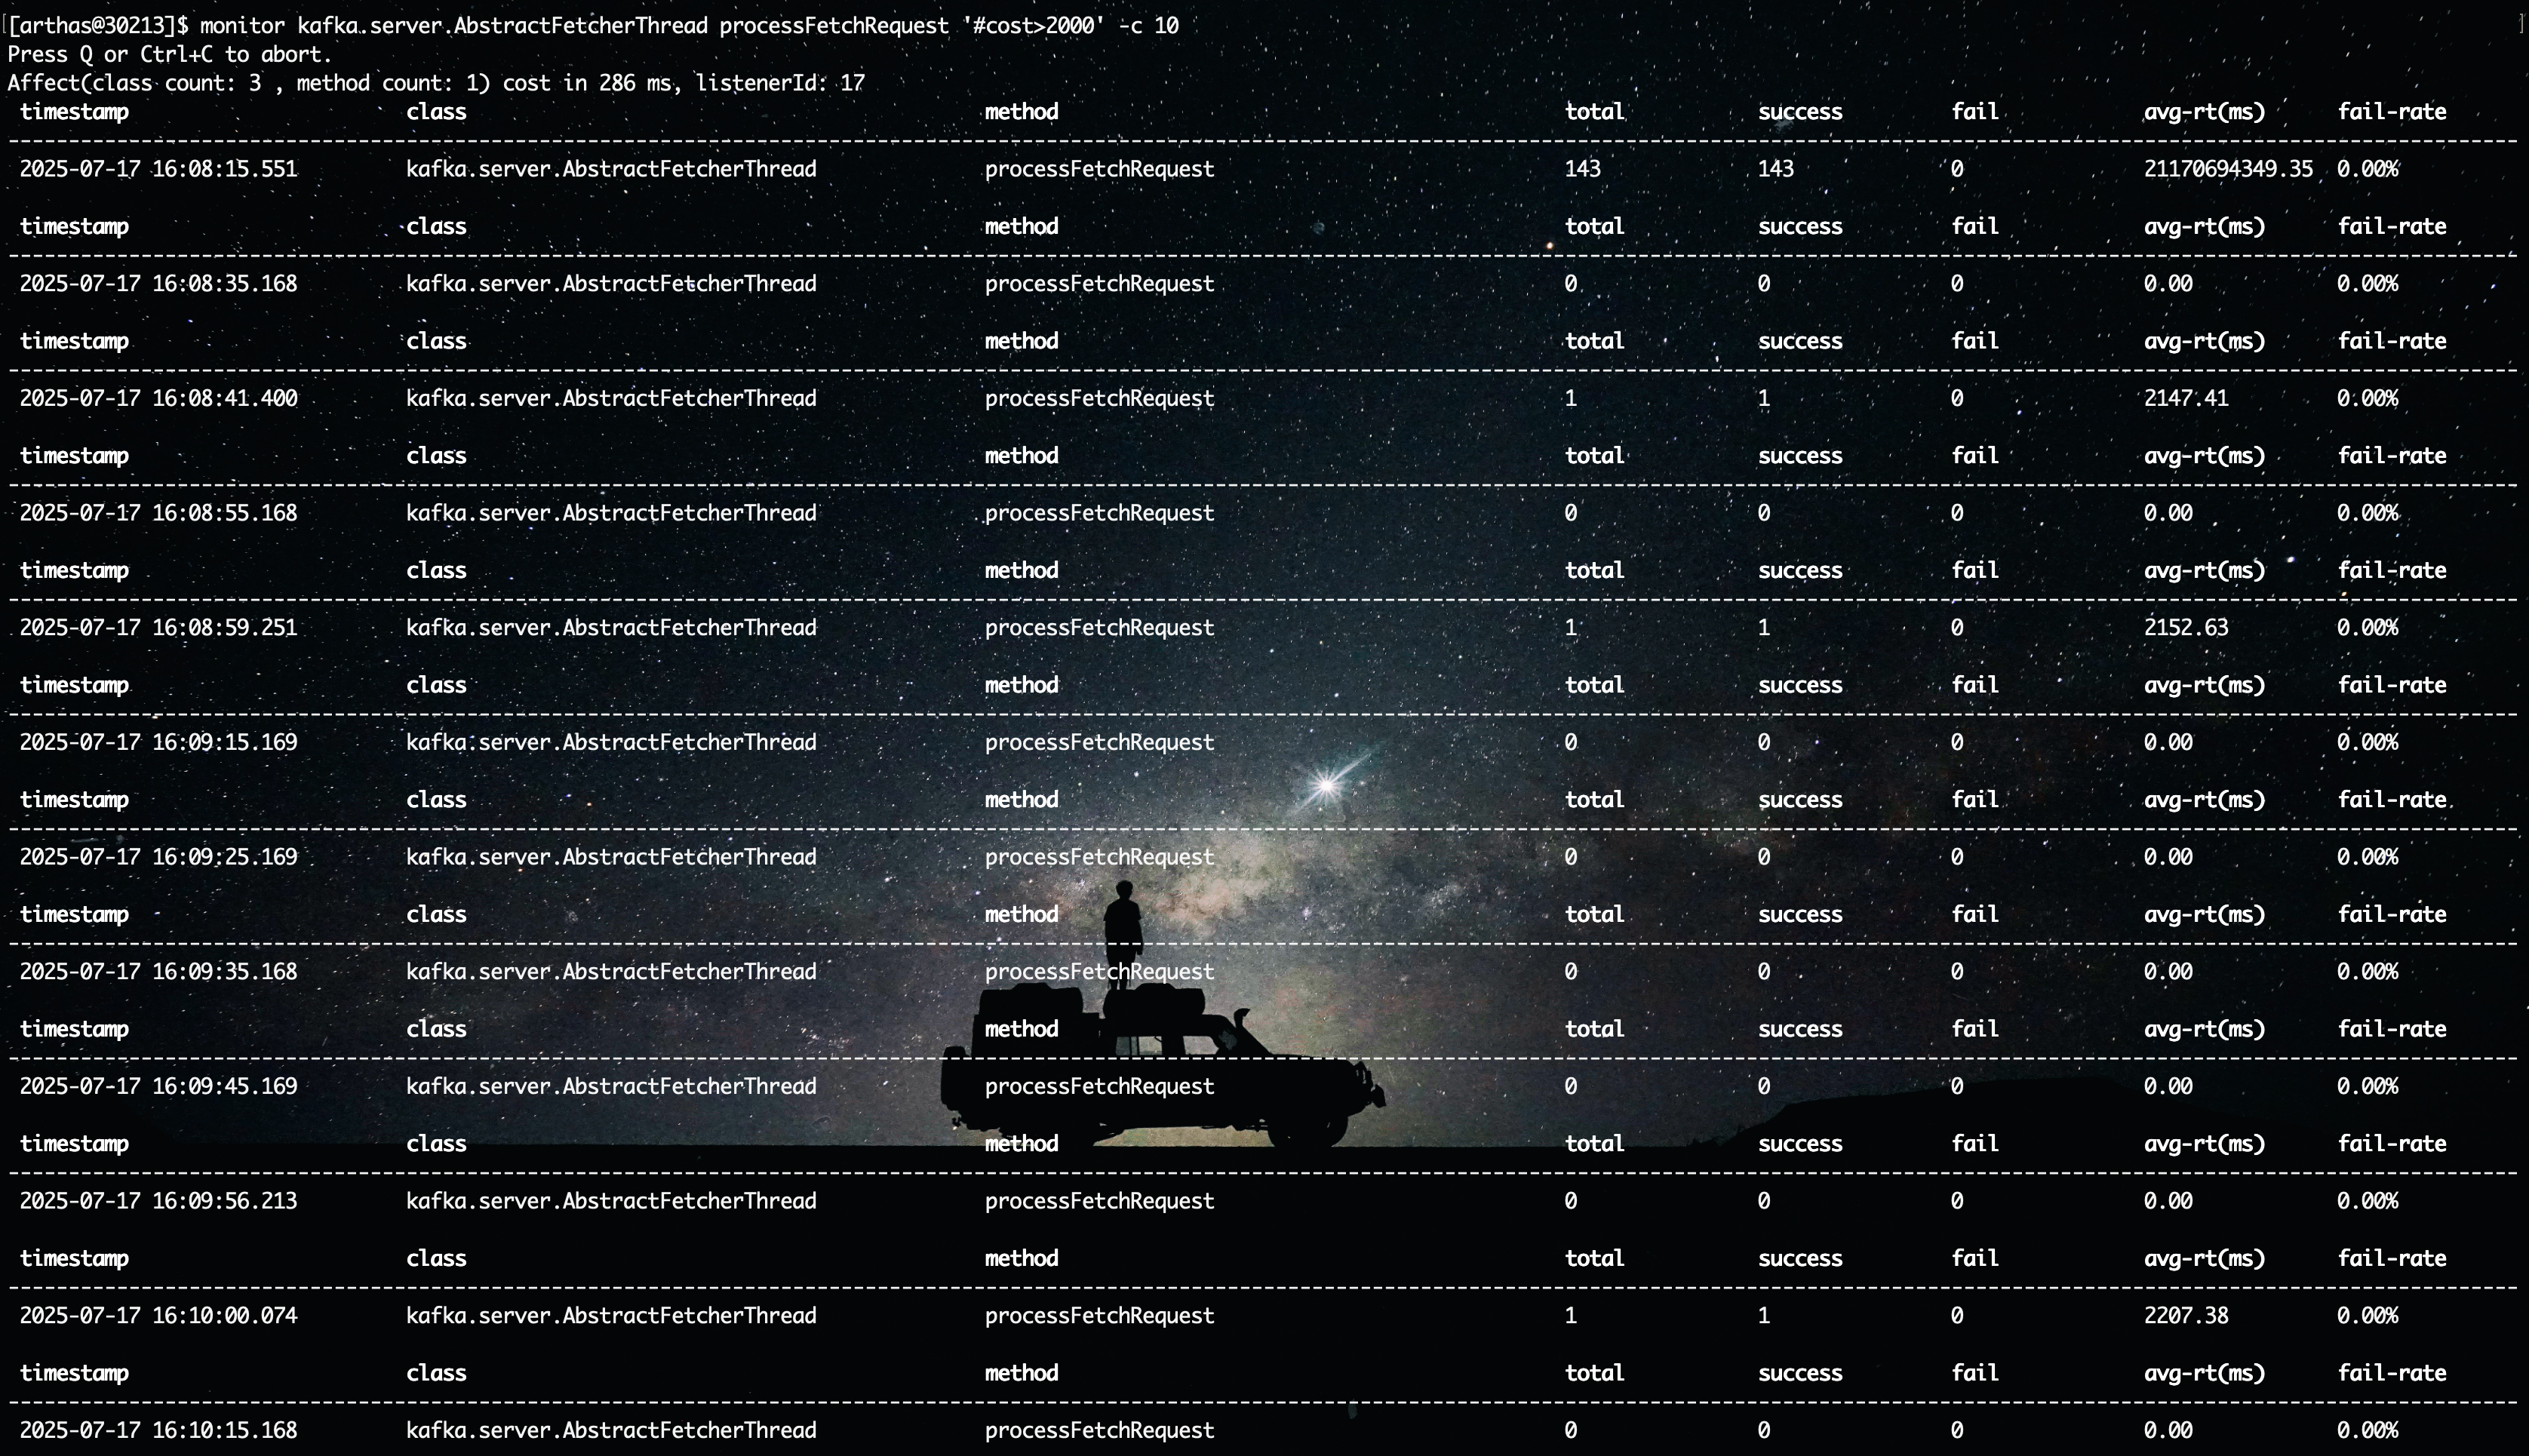Click the timestamp 2025-07-17 16:09:56.213
2529x1456 pixels.
pyautogui.click(x=158, y=1201)
